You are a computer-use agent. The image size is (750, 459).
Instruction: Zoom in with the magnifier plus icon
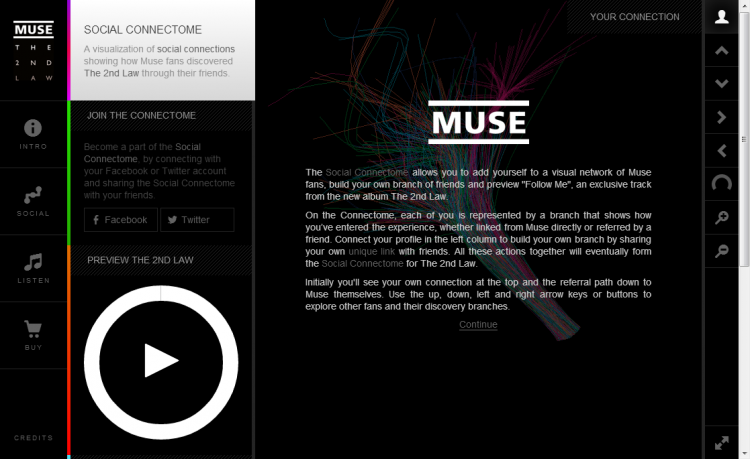[x=721, y=218]
